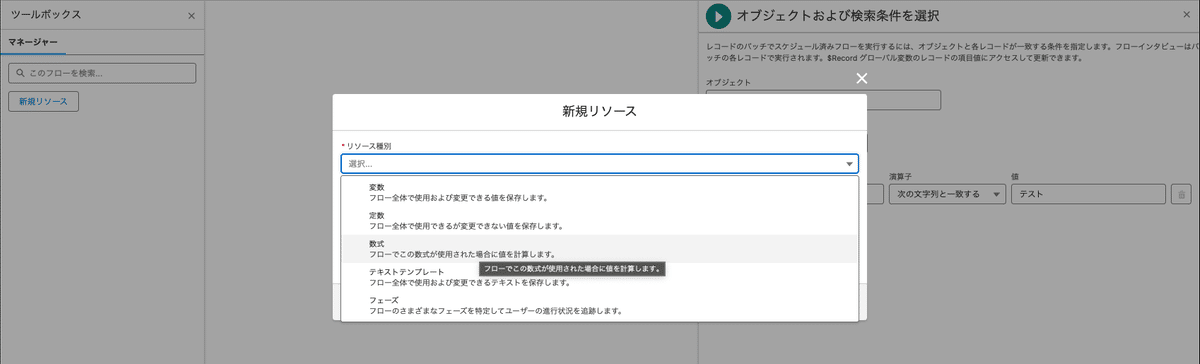This screenshot has height=364, width=1200.
Task: Click the search magnifier icon in toolbox
Action: 19,73
